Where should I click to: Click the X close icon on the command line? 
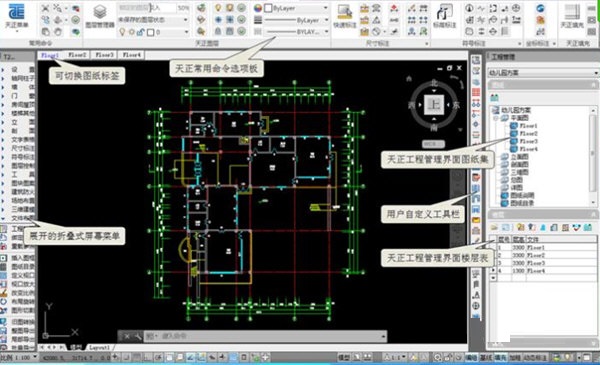[x=127, y=336]
